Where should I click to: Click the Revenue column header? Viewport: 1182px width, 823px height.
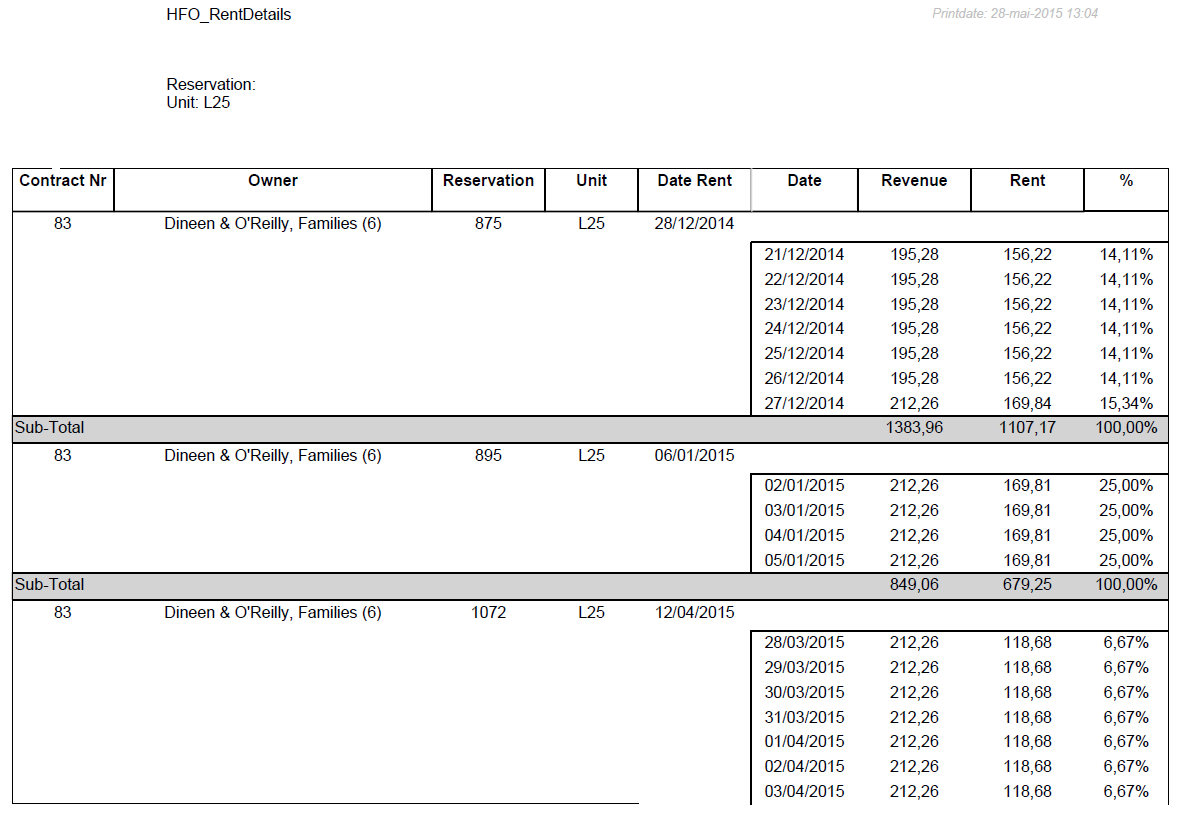(914, 181)
